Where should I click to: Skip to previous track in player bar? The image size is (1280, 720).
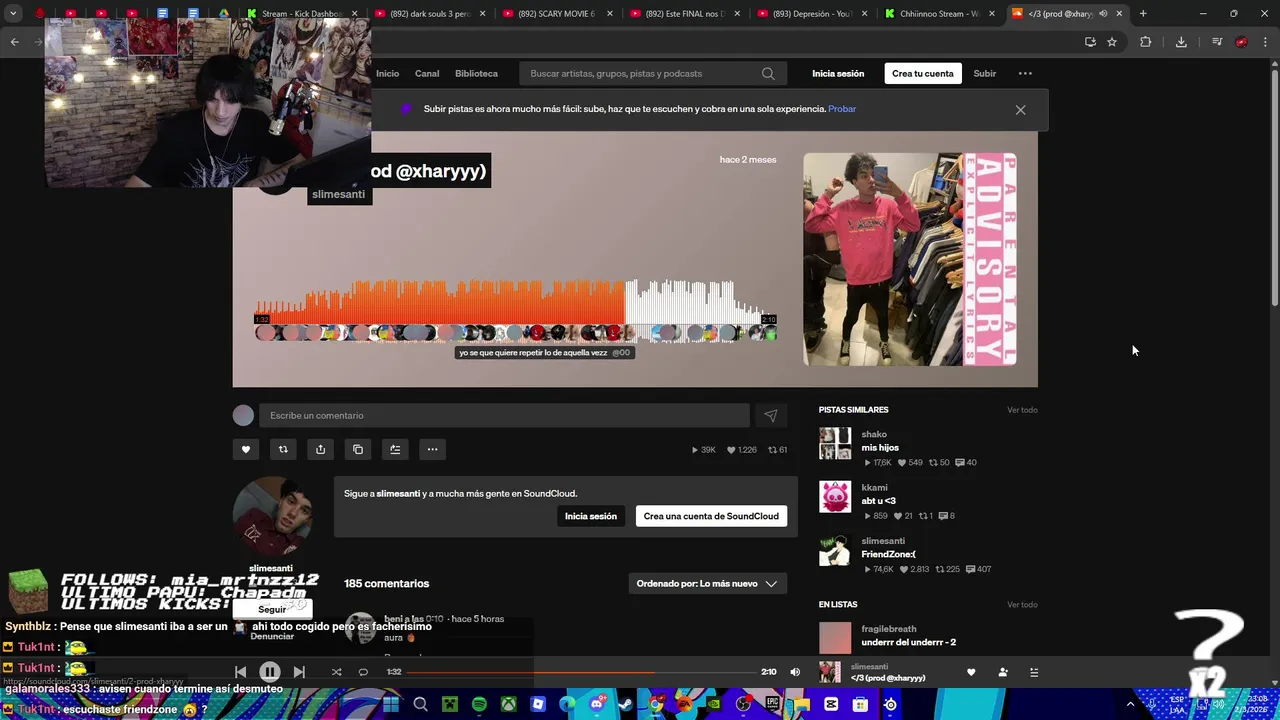click(240, 672)
